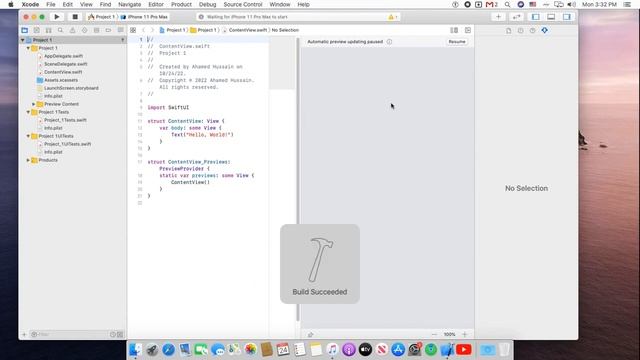Zoom in the preview canvas
Screen dimensions: 640x360
coord(464,334)
